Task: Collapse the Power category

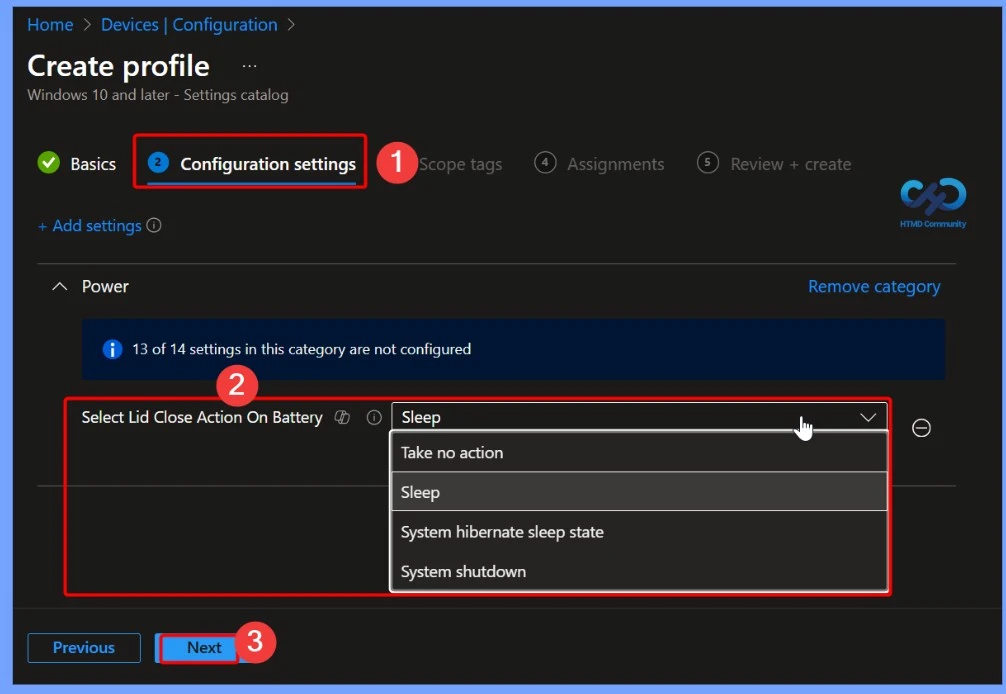Action: [x=59, y=286]
